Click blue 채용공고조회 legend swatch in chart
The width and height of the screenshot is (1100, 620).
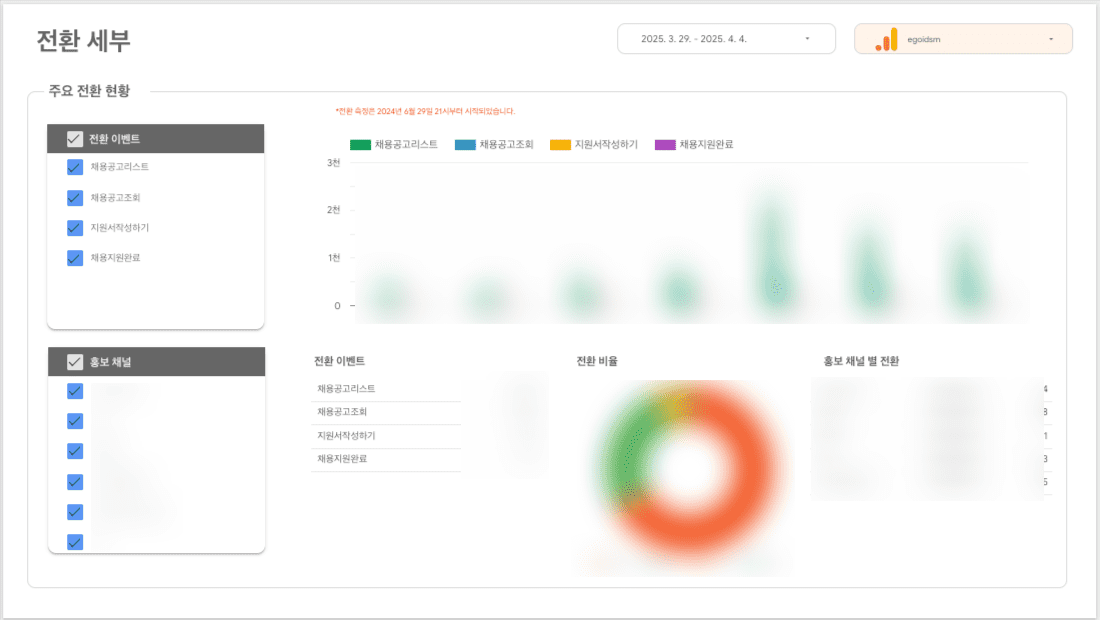coord(465,145)
